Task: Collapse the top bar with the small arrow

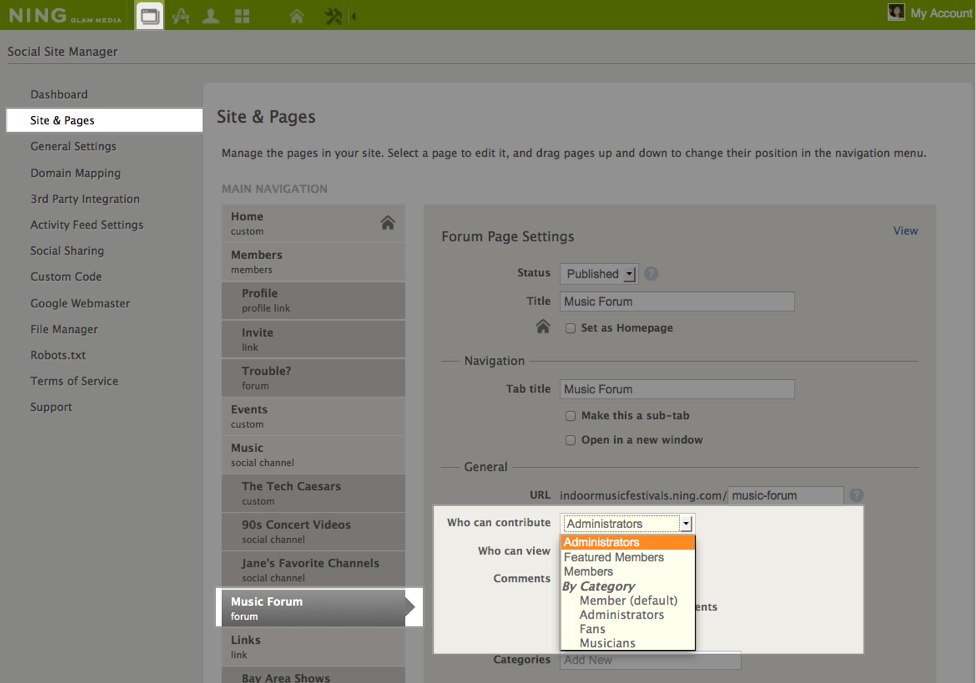Action: click(x=354, y=16)
